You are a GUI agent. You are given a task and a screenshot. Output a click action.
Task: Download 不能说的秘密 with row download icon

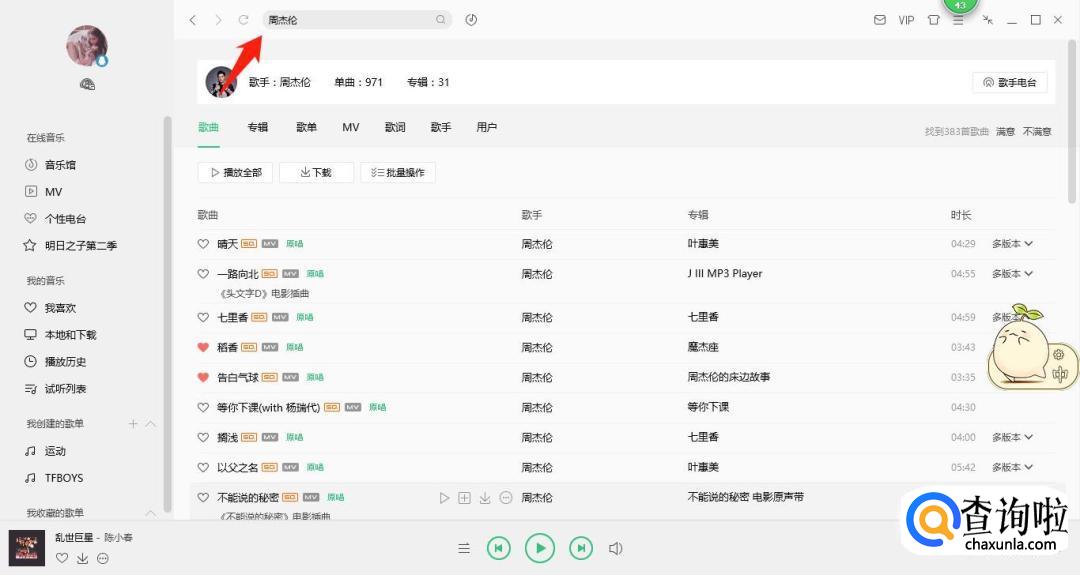pos(485,498)
